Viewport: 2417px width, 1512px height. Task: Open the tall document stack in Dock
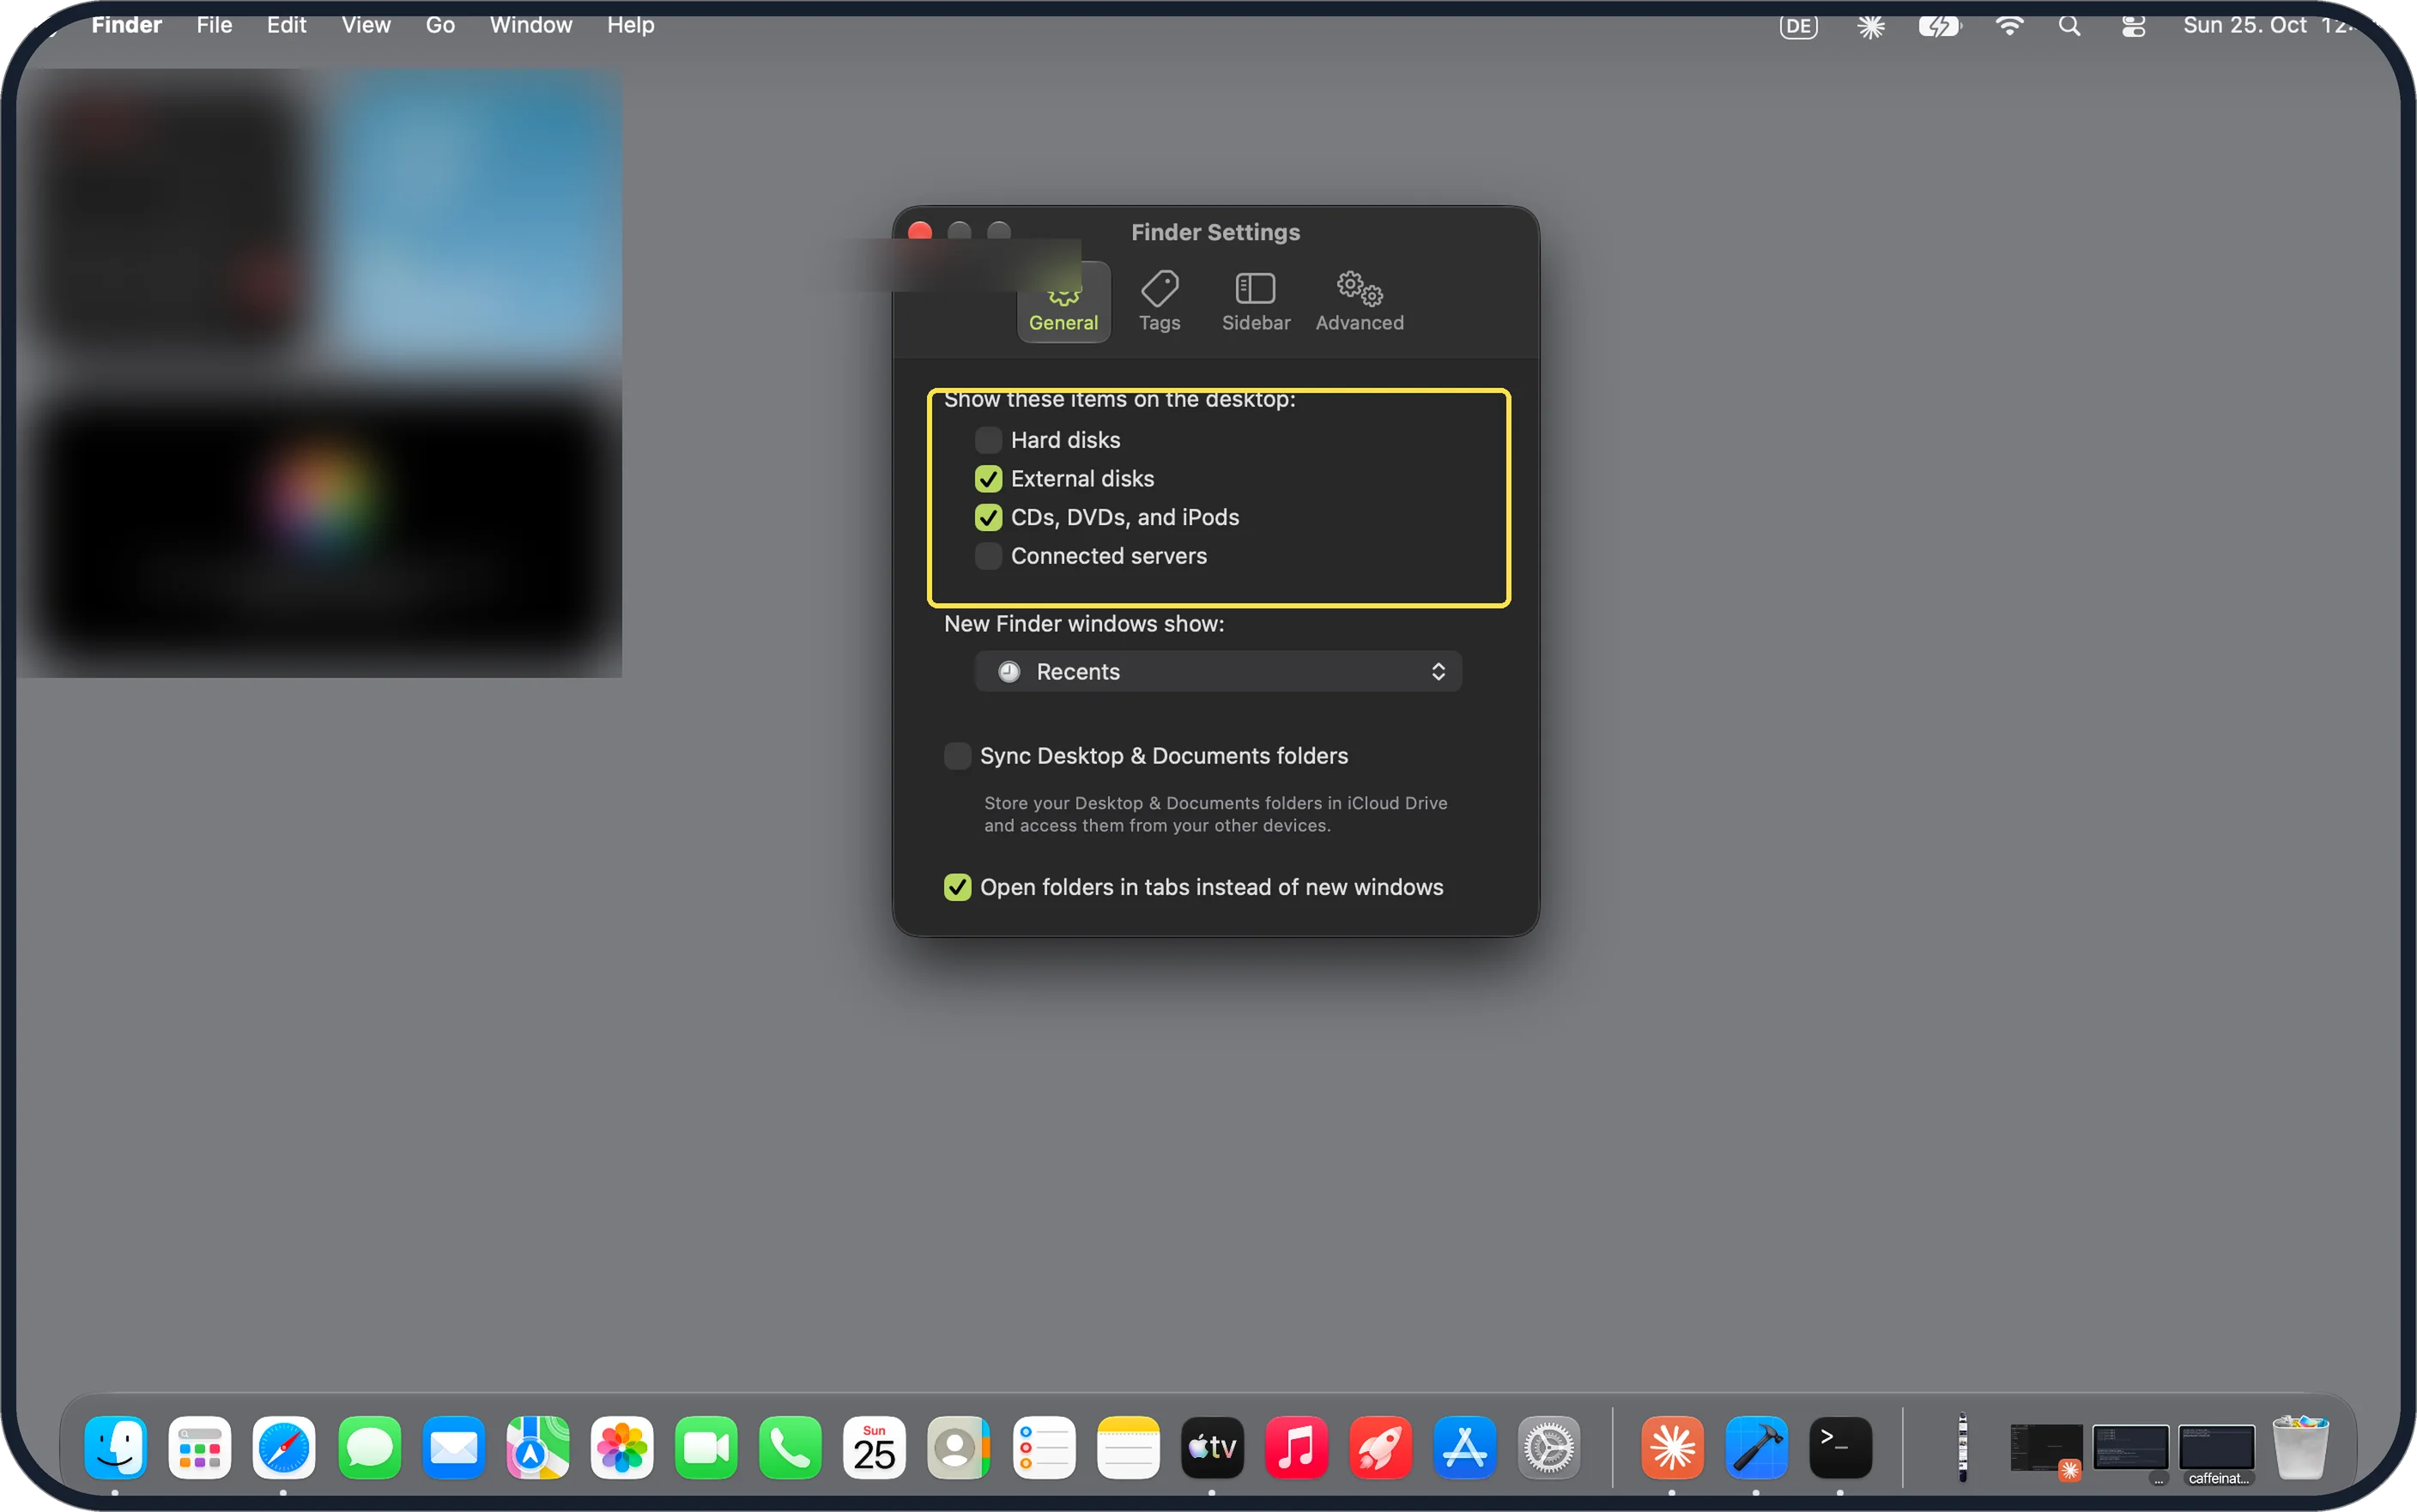click(1962, 1447)
